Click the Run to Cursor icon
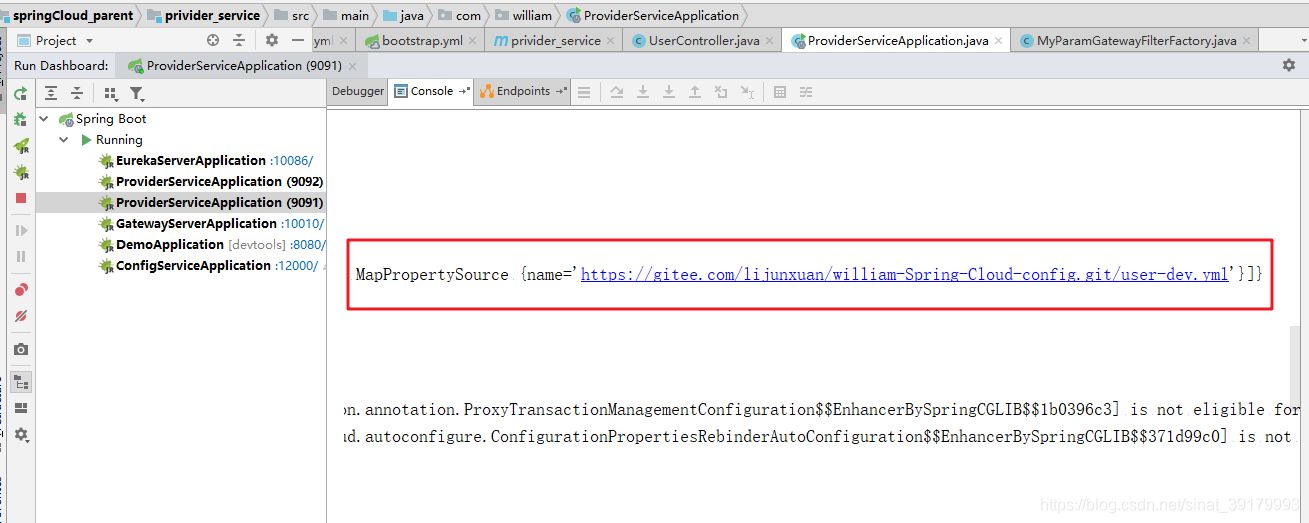Viewport: 1309px width, 523px height. coord(747,92)
